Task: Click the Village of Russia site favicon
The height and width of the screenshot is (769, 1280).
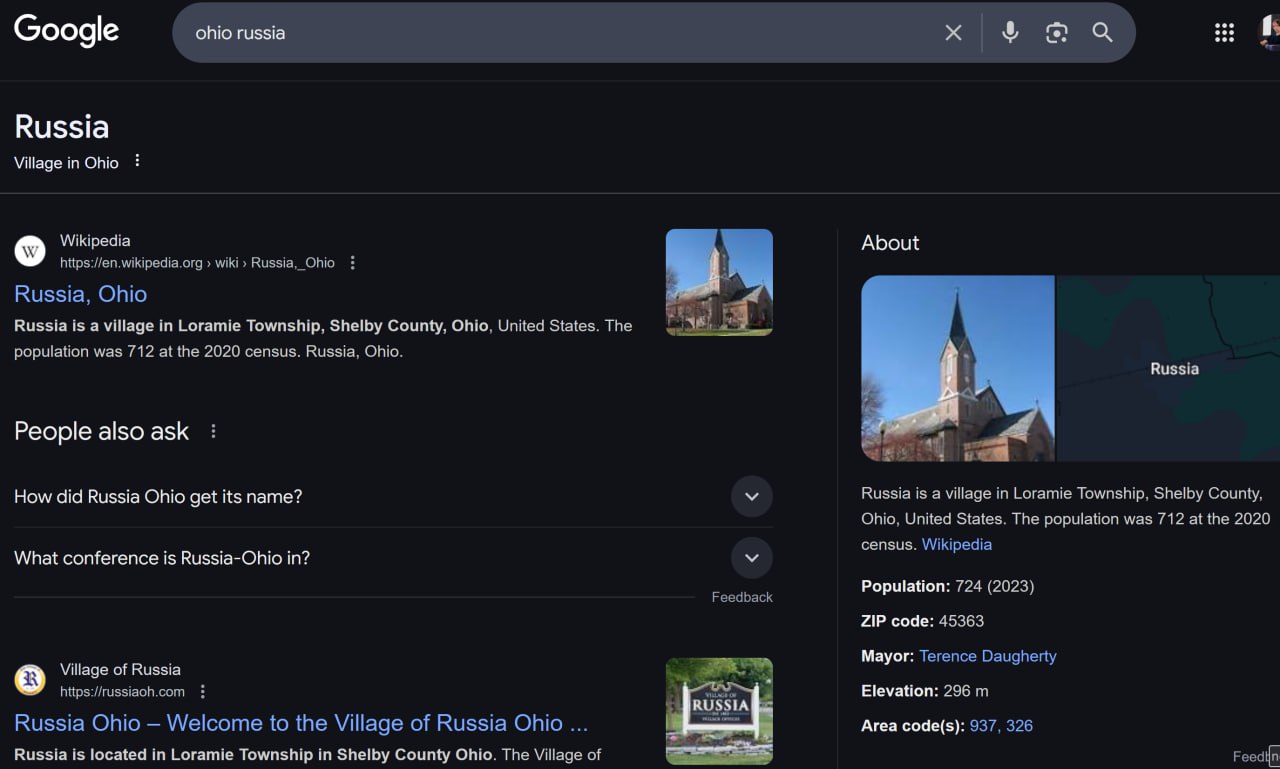Action: (x=30, y=680)
